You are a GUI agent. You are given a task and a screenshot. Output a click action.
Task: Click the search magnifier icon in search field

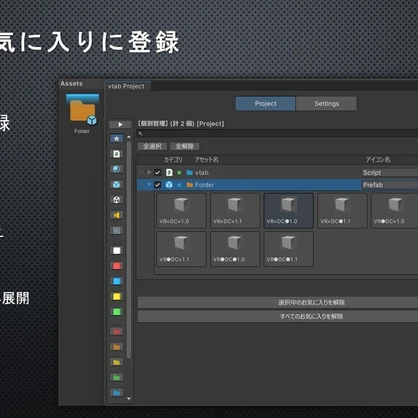pos(140,133)
